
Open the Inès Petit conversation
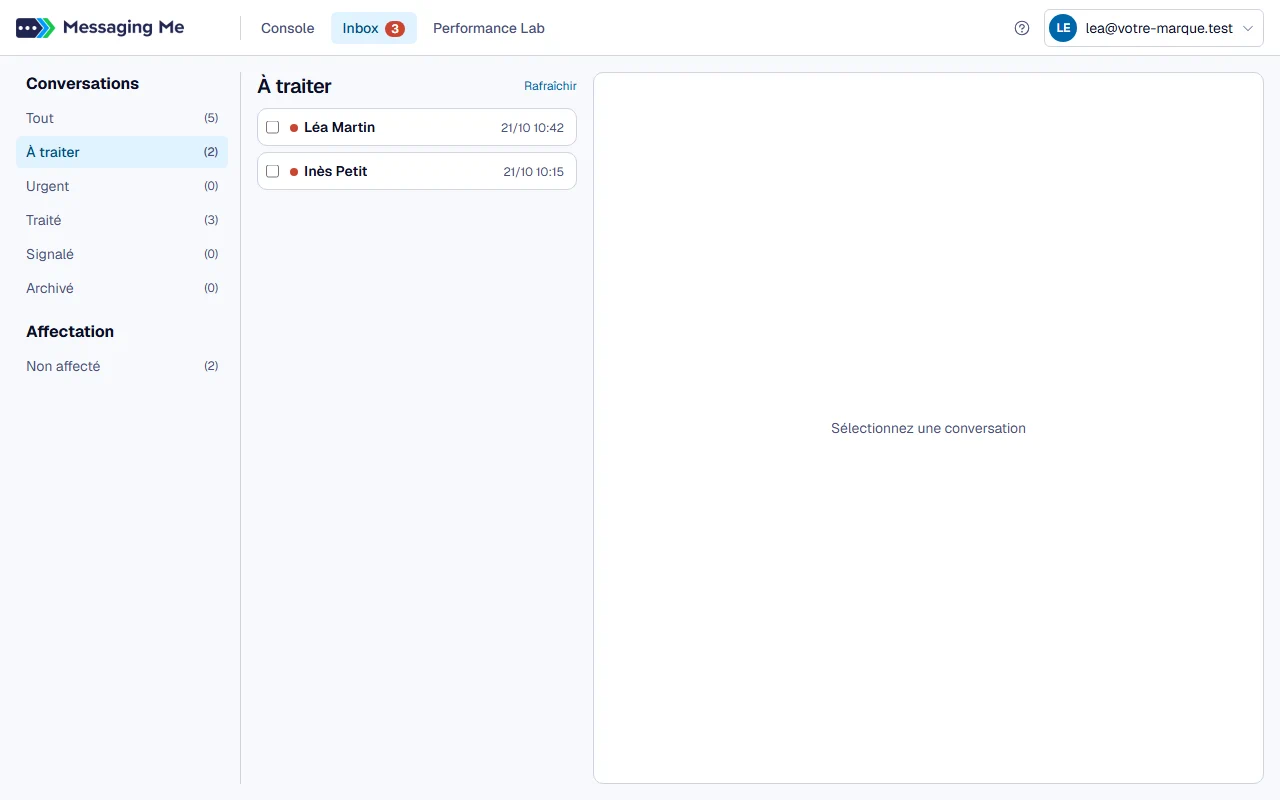coord(417,171)
